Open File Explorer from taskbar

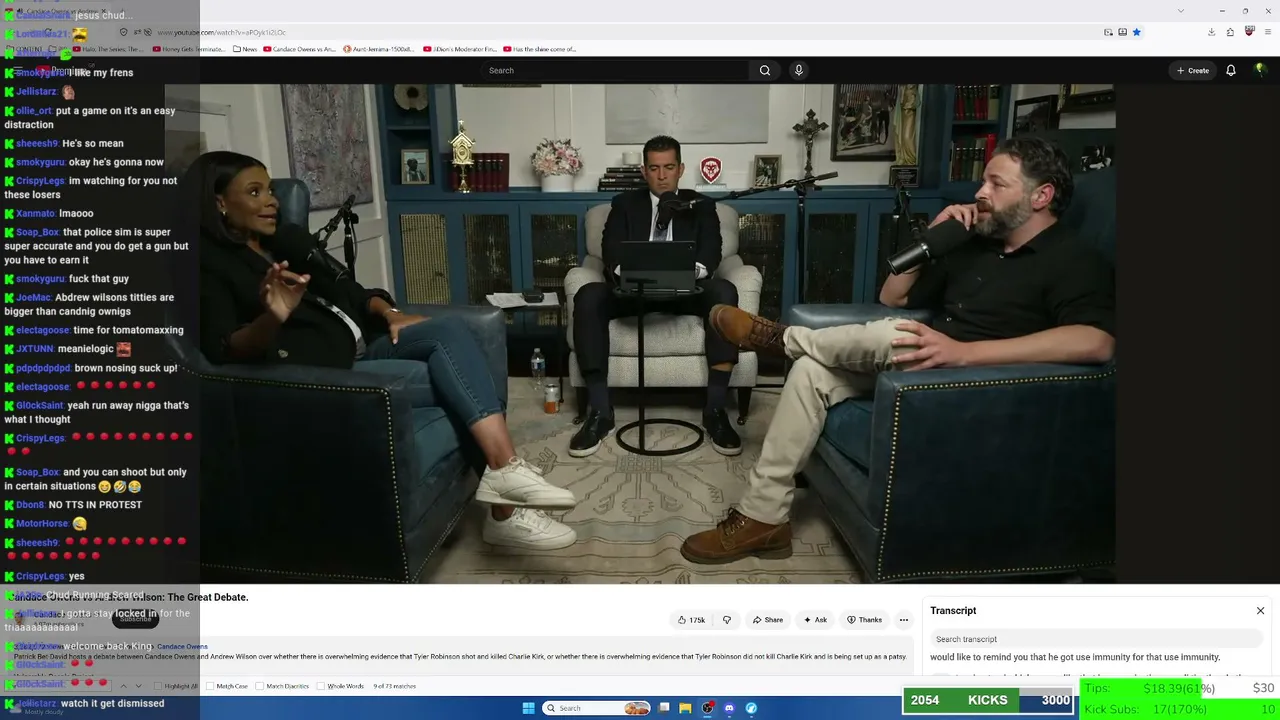tap(685, 708)
